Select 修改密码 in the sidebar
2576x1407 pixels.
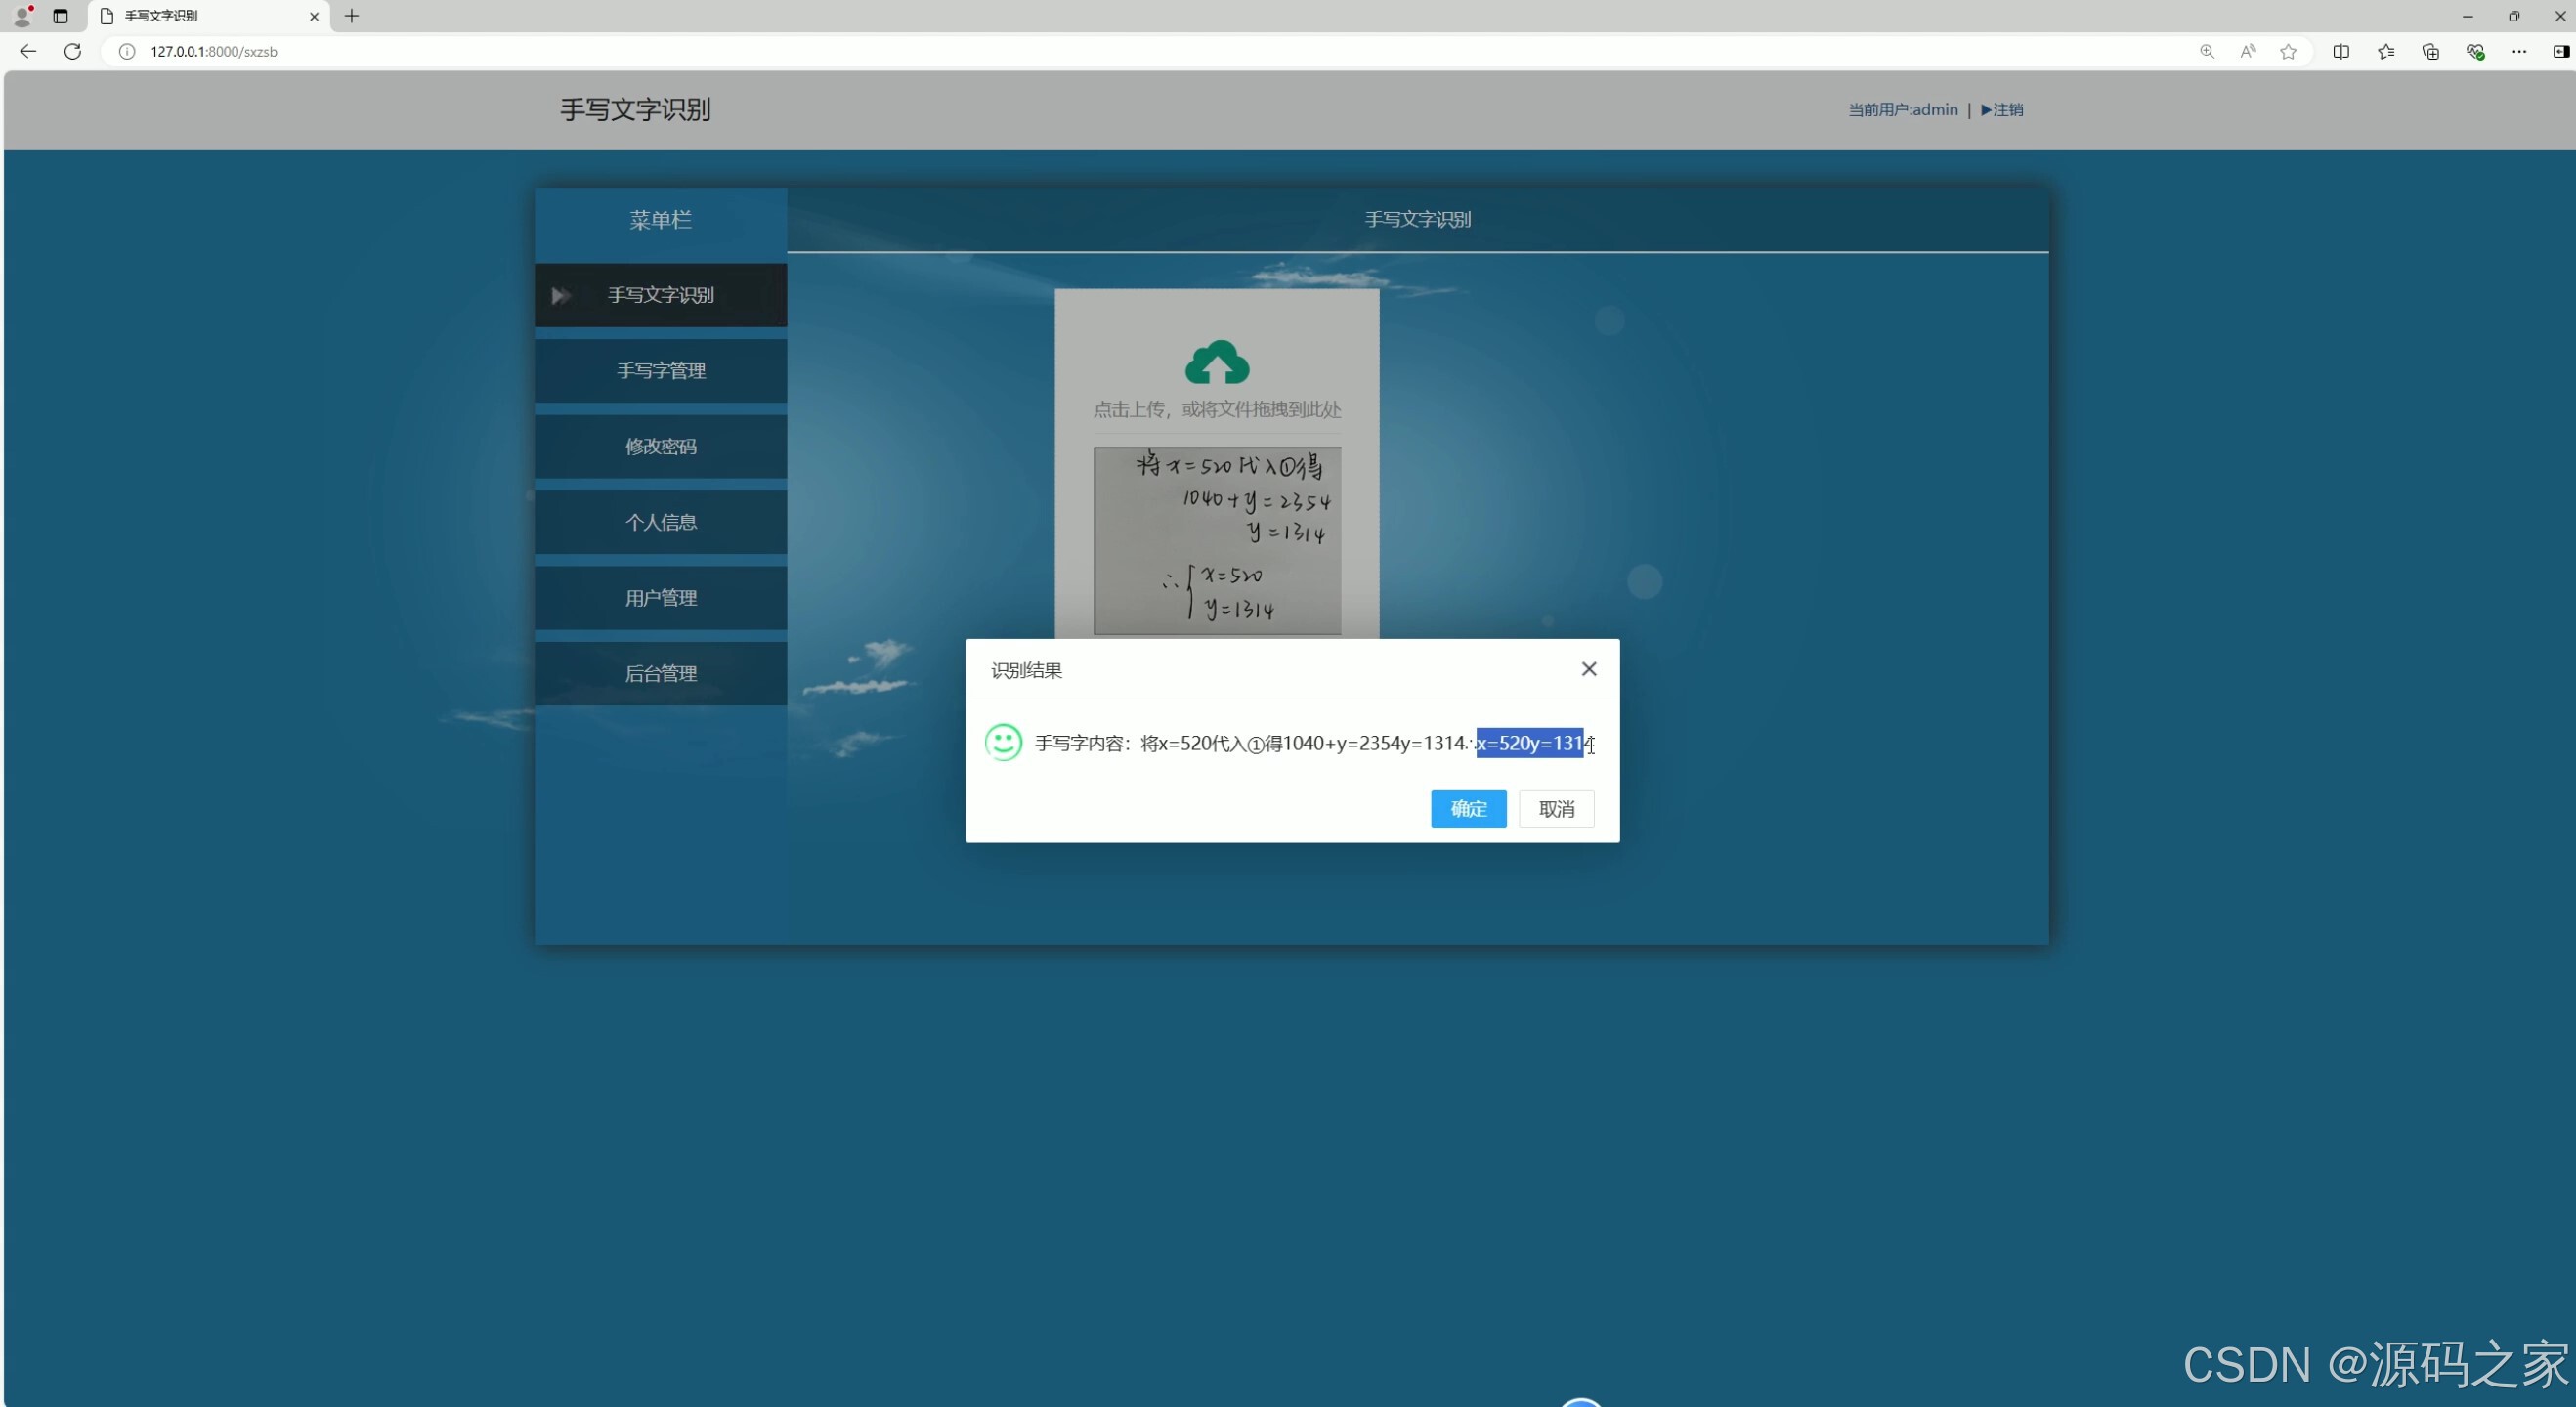(x=660, y=446)
